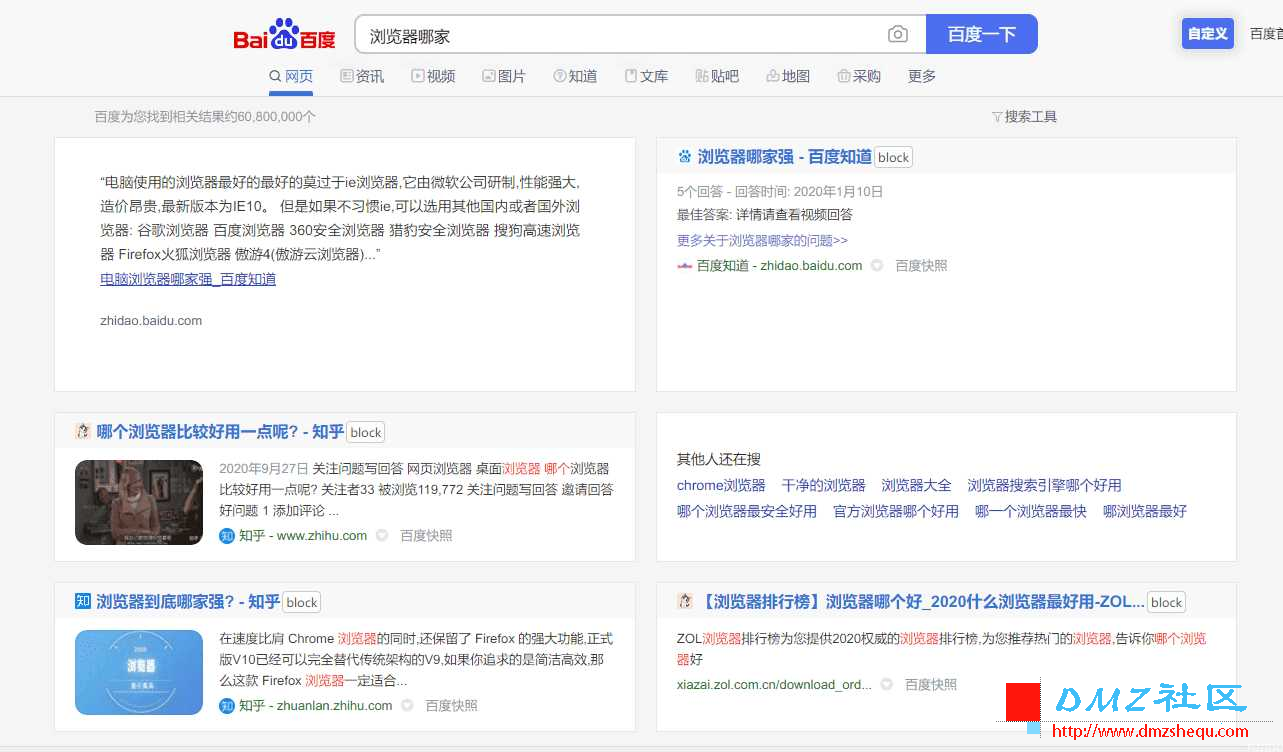Go to the 地图 tab
Viewport: 1283px width, 752px height.
[x=788, y=76]
